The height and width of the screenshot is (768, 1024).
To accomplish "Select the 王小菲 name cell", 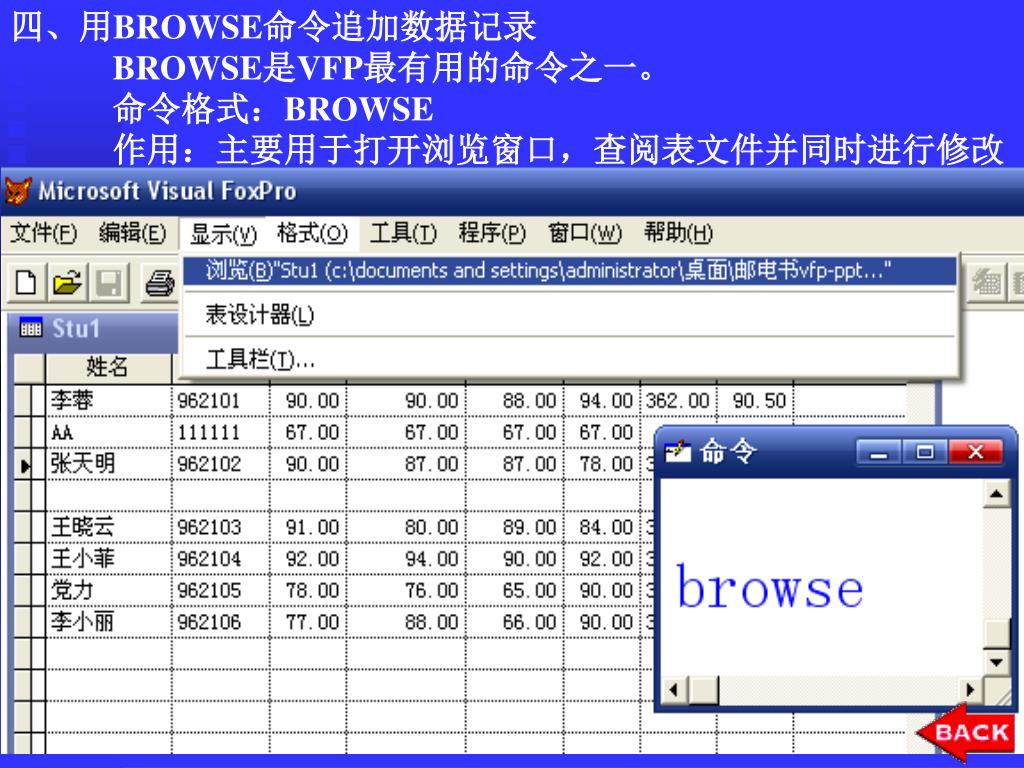I will tap(108, 559).
